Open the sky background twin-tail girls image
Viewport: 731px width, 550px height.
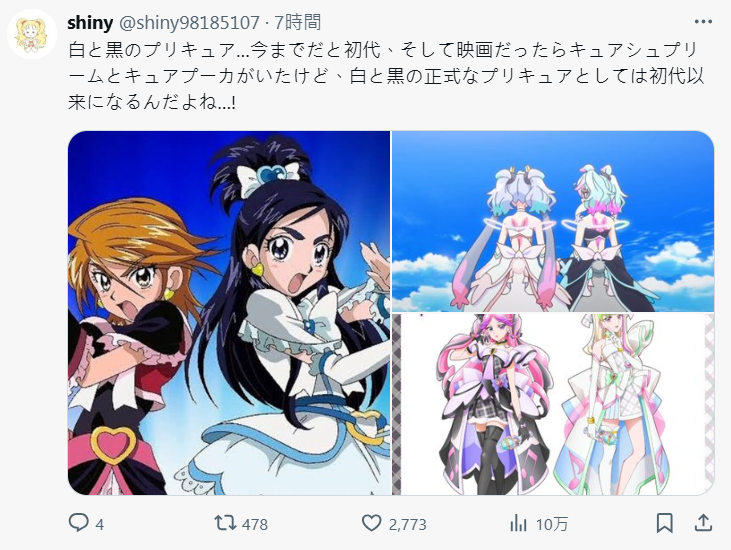(x=553, y=221)
